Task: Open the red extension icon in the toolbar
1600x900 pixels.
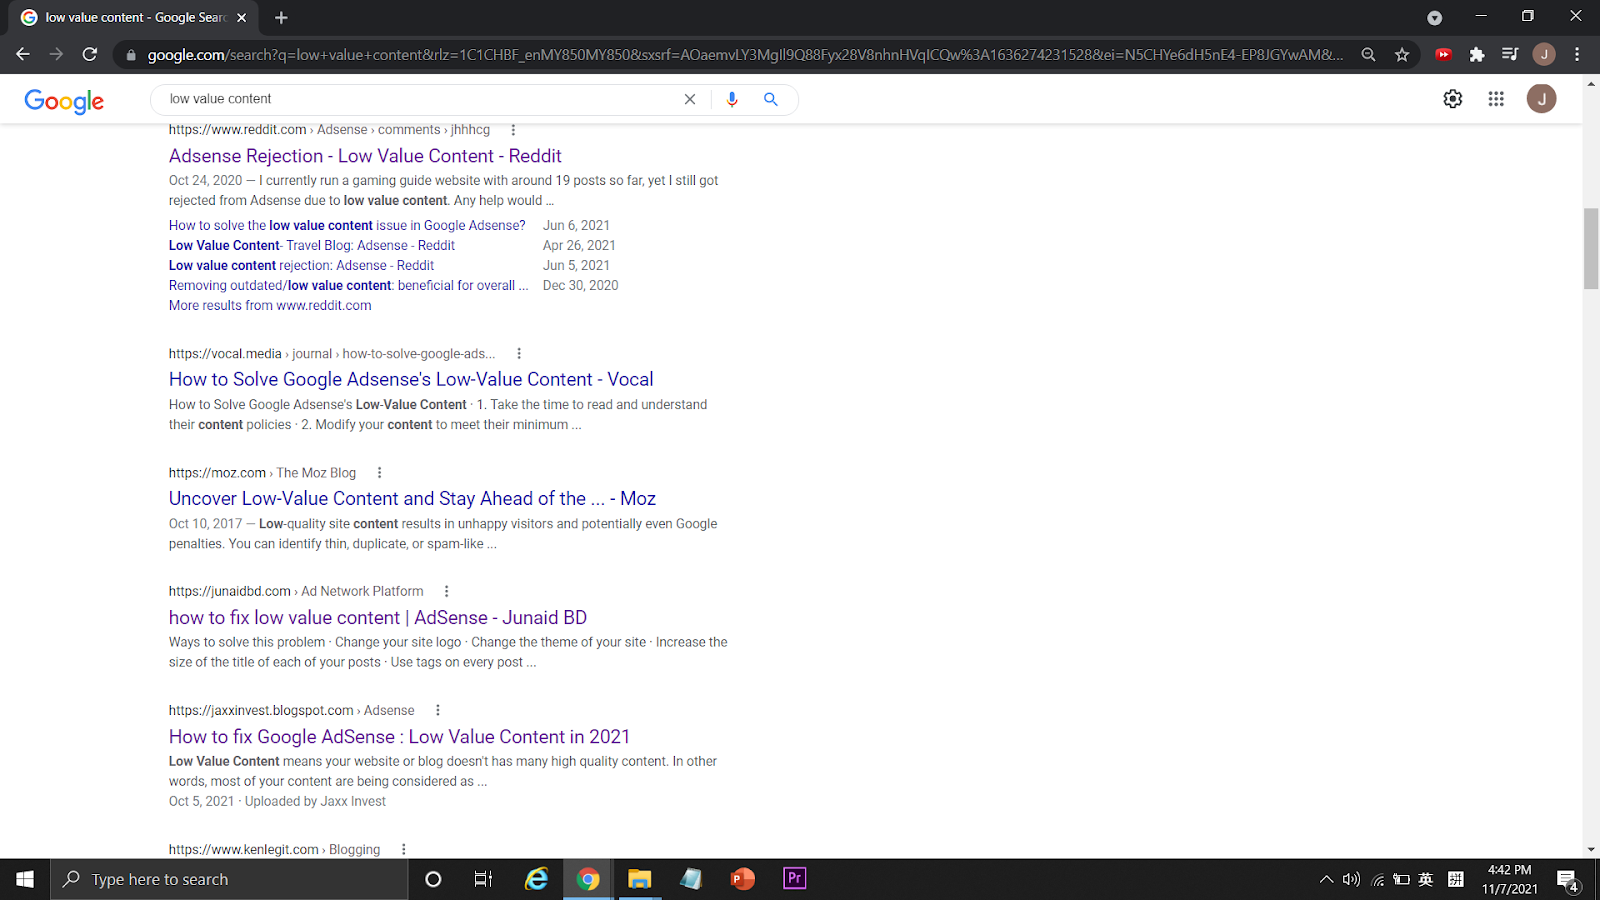Action: [x=1443, y=55]
